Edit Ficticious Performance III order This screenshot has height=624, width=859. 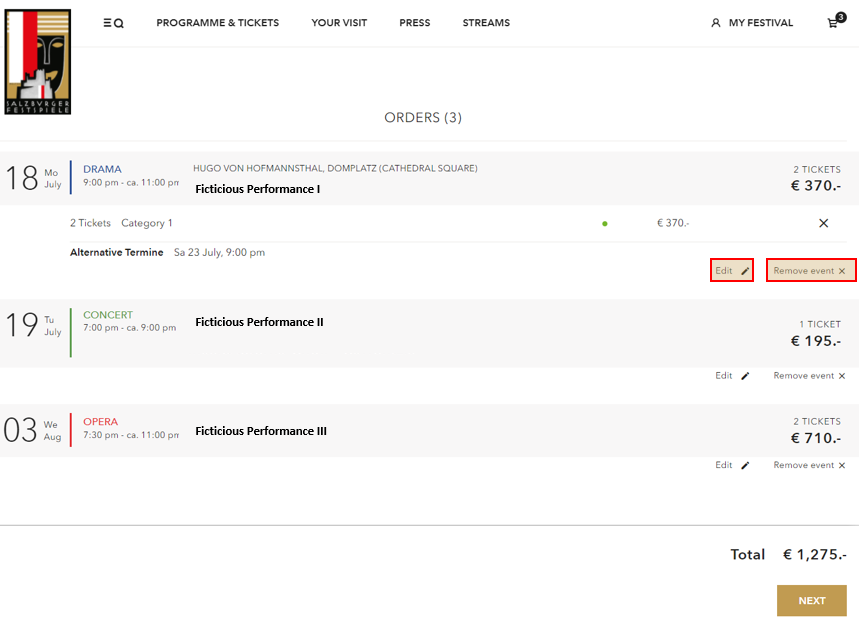coord(732,465)
